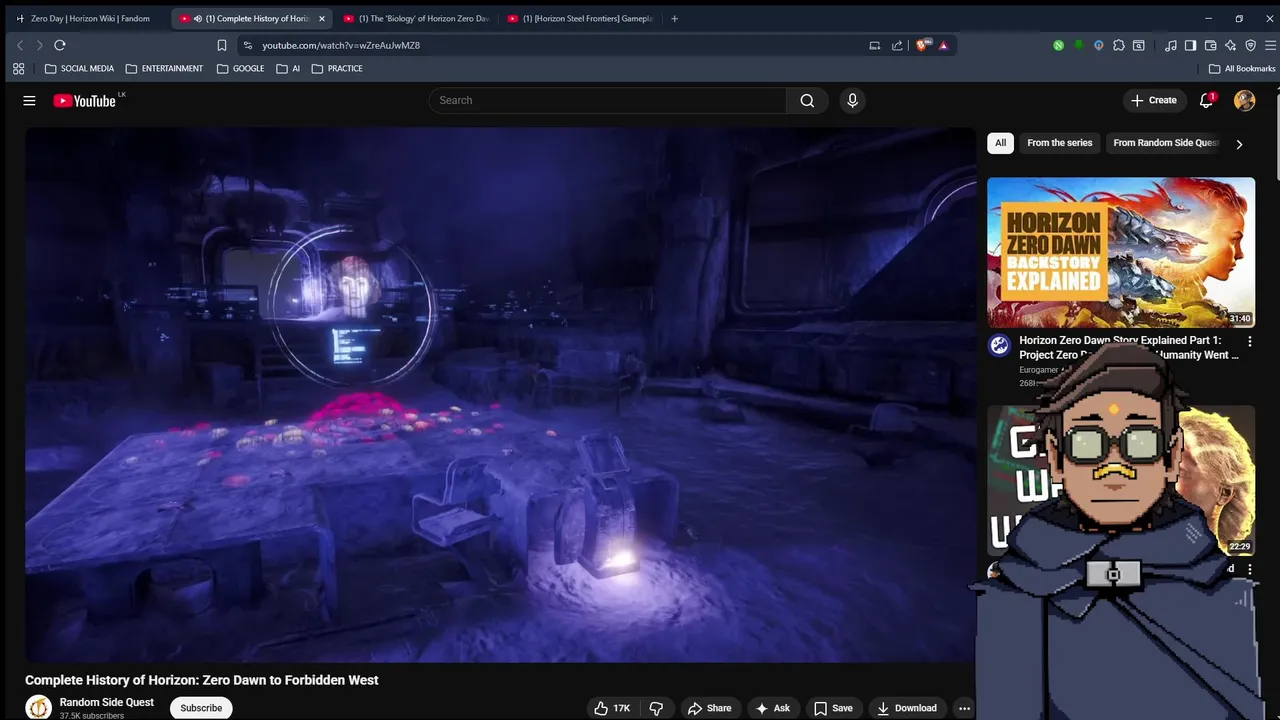Click the Create button
This screenshot has height=720, width=1280.
point(1154,100)
